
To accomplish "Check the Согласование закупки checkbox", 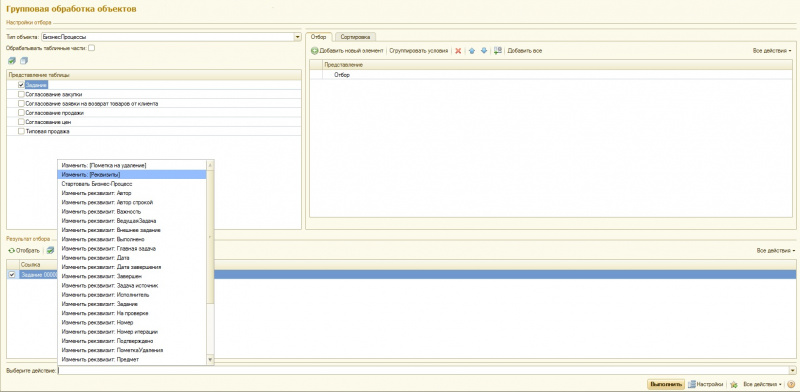I will click(21, 94).
